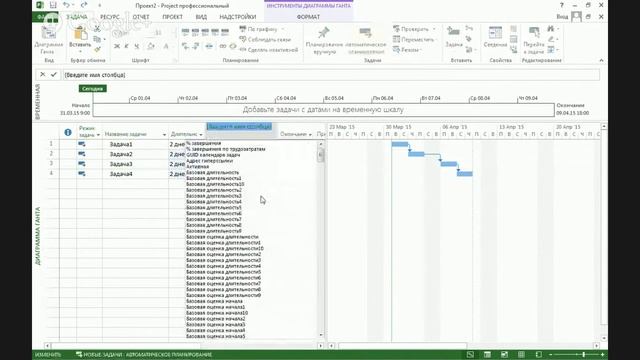Toggle bold (Ж) formatting
Viewport: 640px width, 360px height.
pos(117,46)
